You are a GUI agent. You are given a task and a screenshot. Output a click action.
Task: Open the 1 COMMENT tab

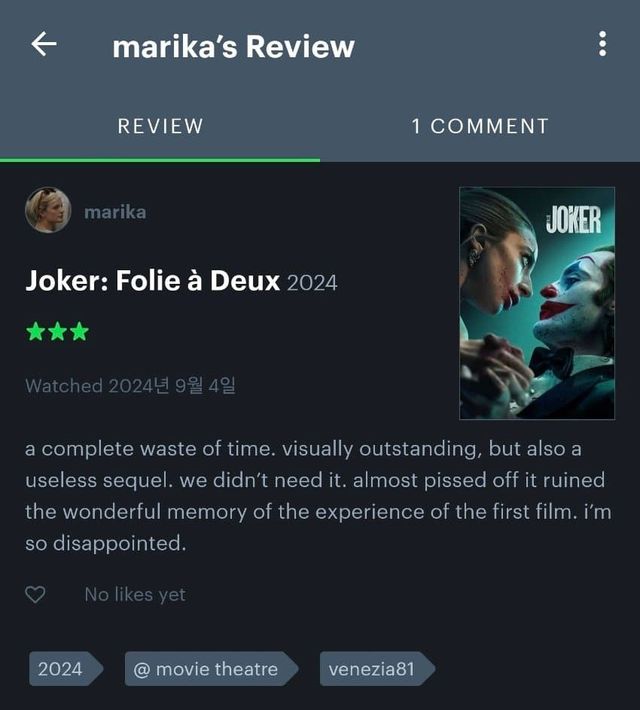480,126
